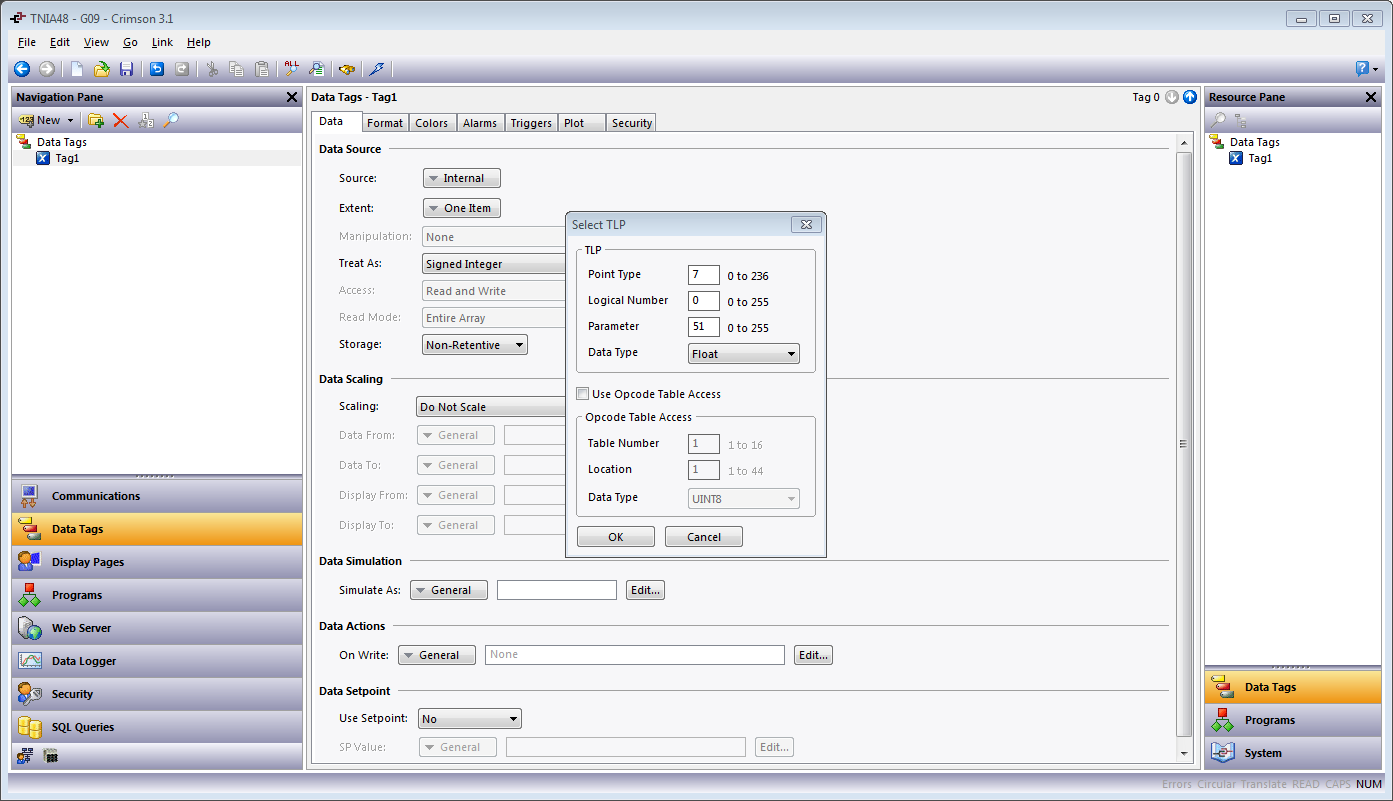Image resolution: width=1393 pixels, height=801 pixels.
Task: Click the scissors Cut icon
Action: [x=212, y=69]
